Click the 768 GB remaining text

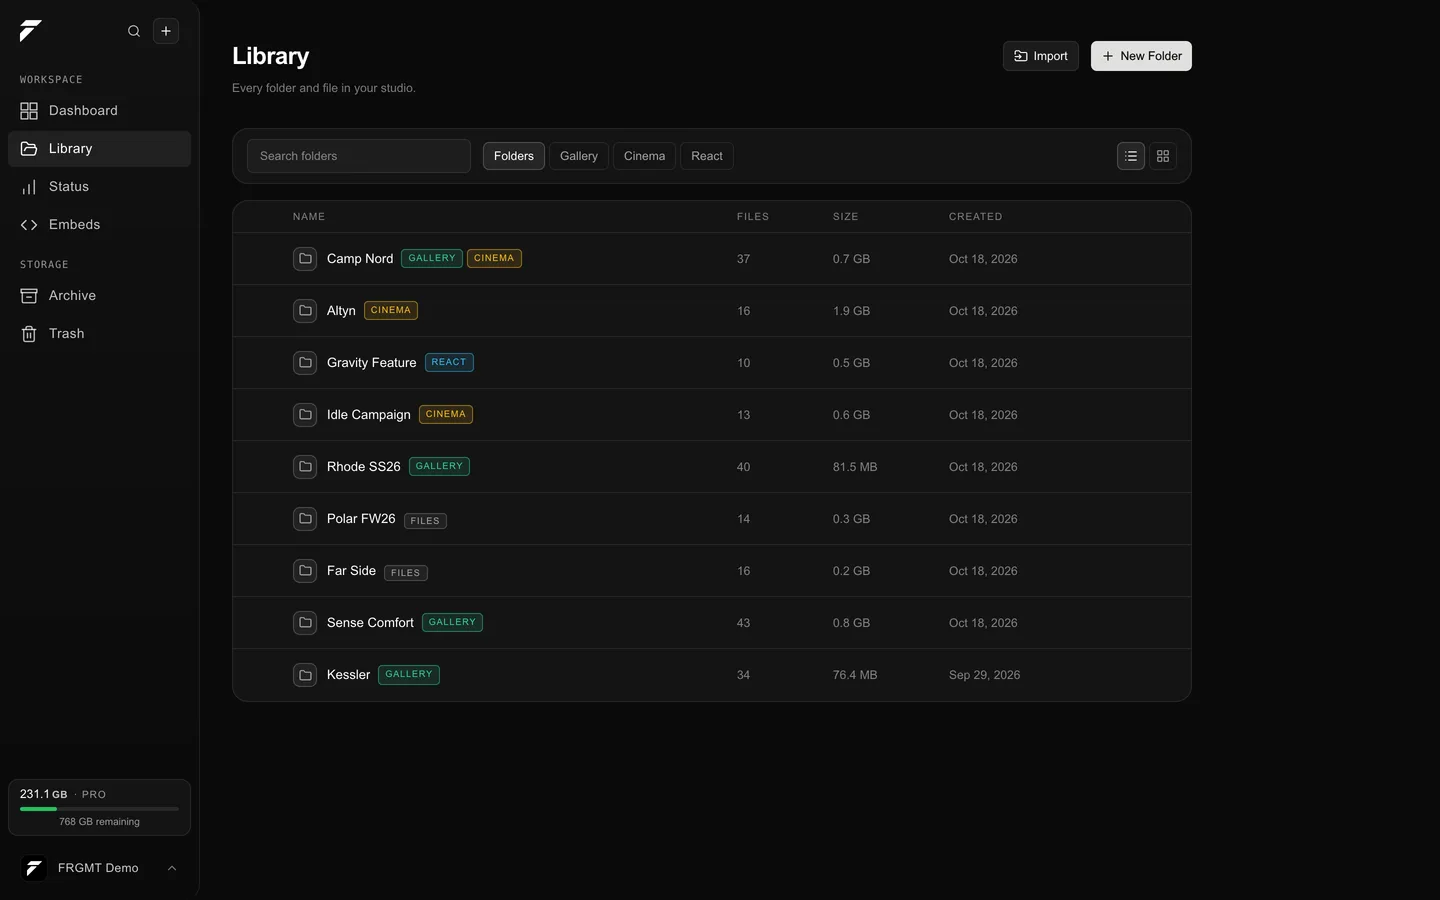pyautogui.click(x=99, y=822)
